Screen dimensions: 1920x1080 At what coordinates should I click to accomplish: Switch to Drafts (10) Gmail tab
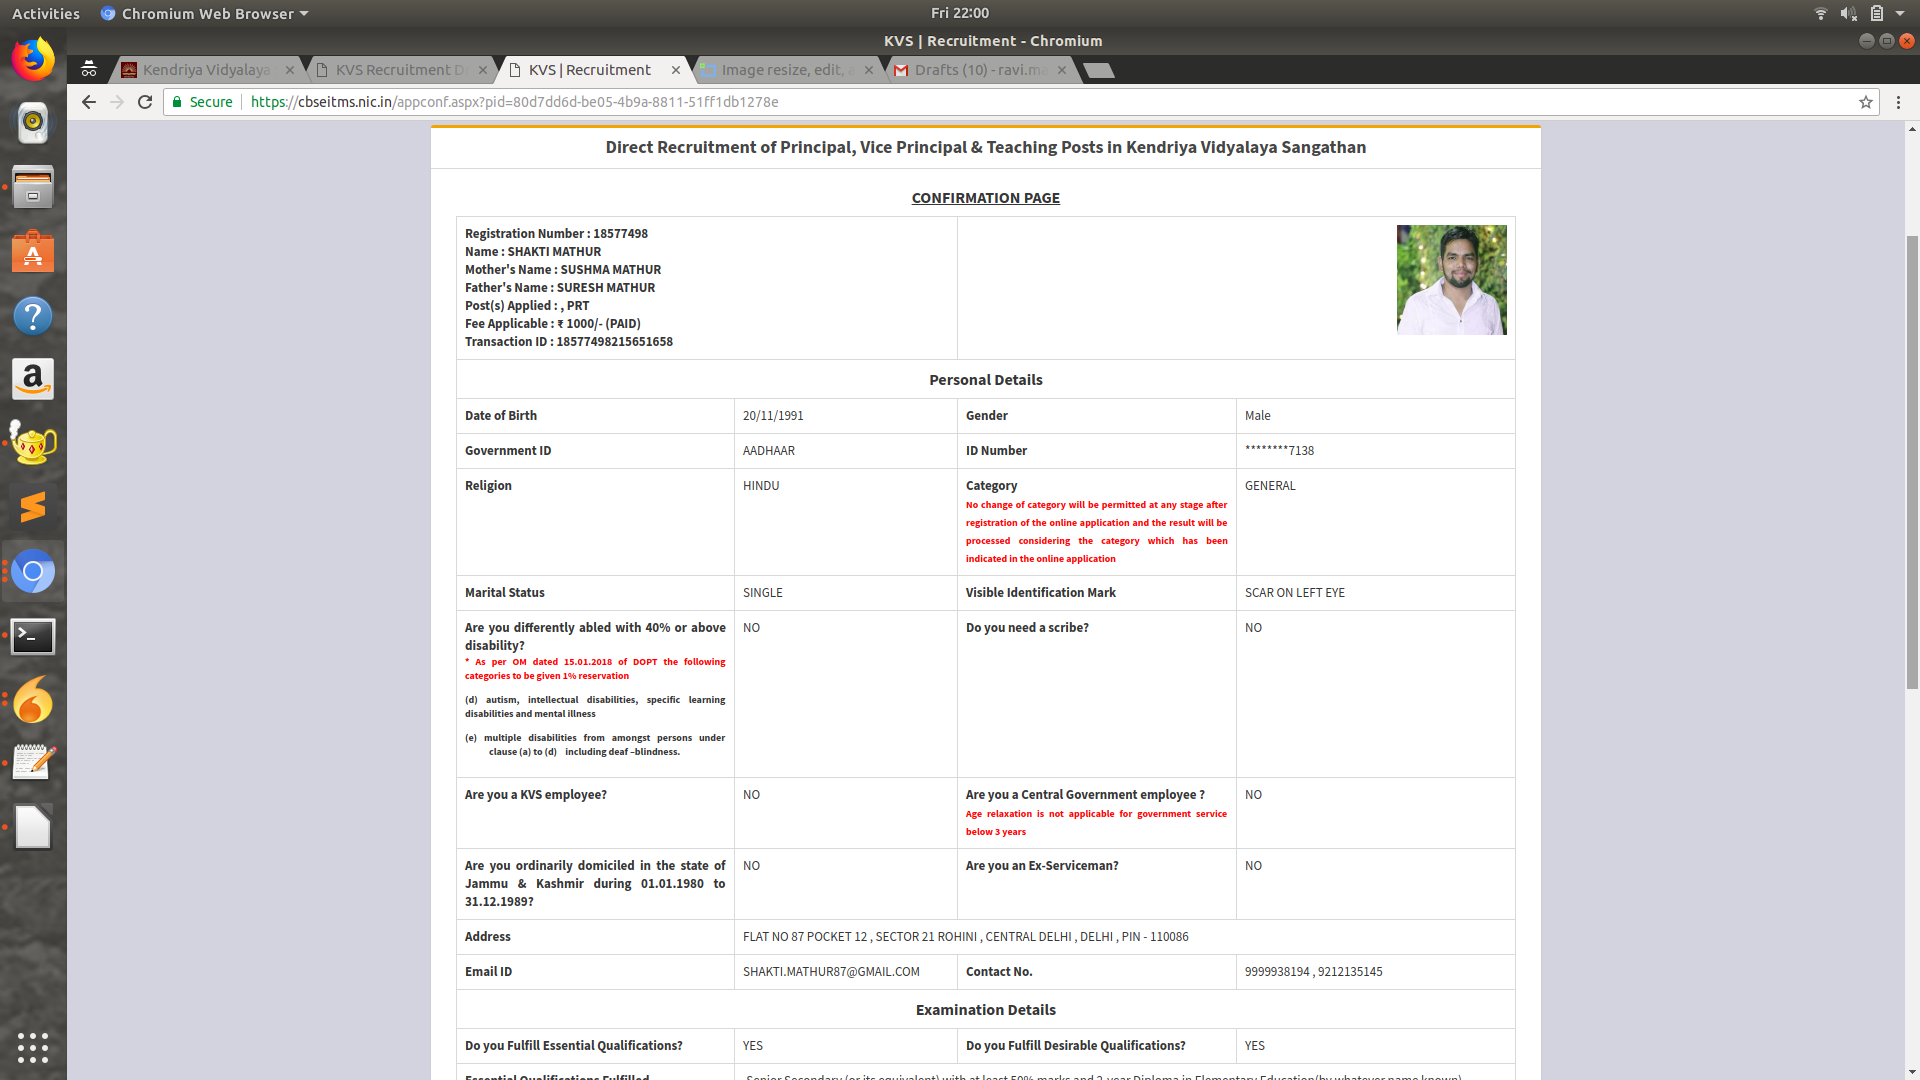980,70
